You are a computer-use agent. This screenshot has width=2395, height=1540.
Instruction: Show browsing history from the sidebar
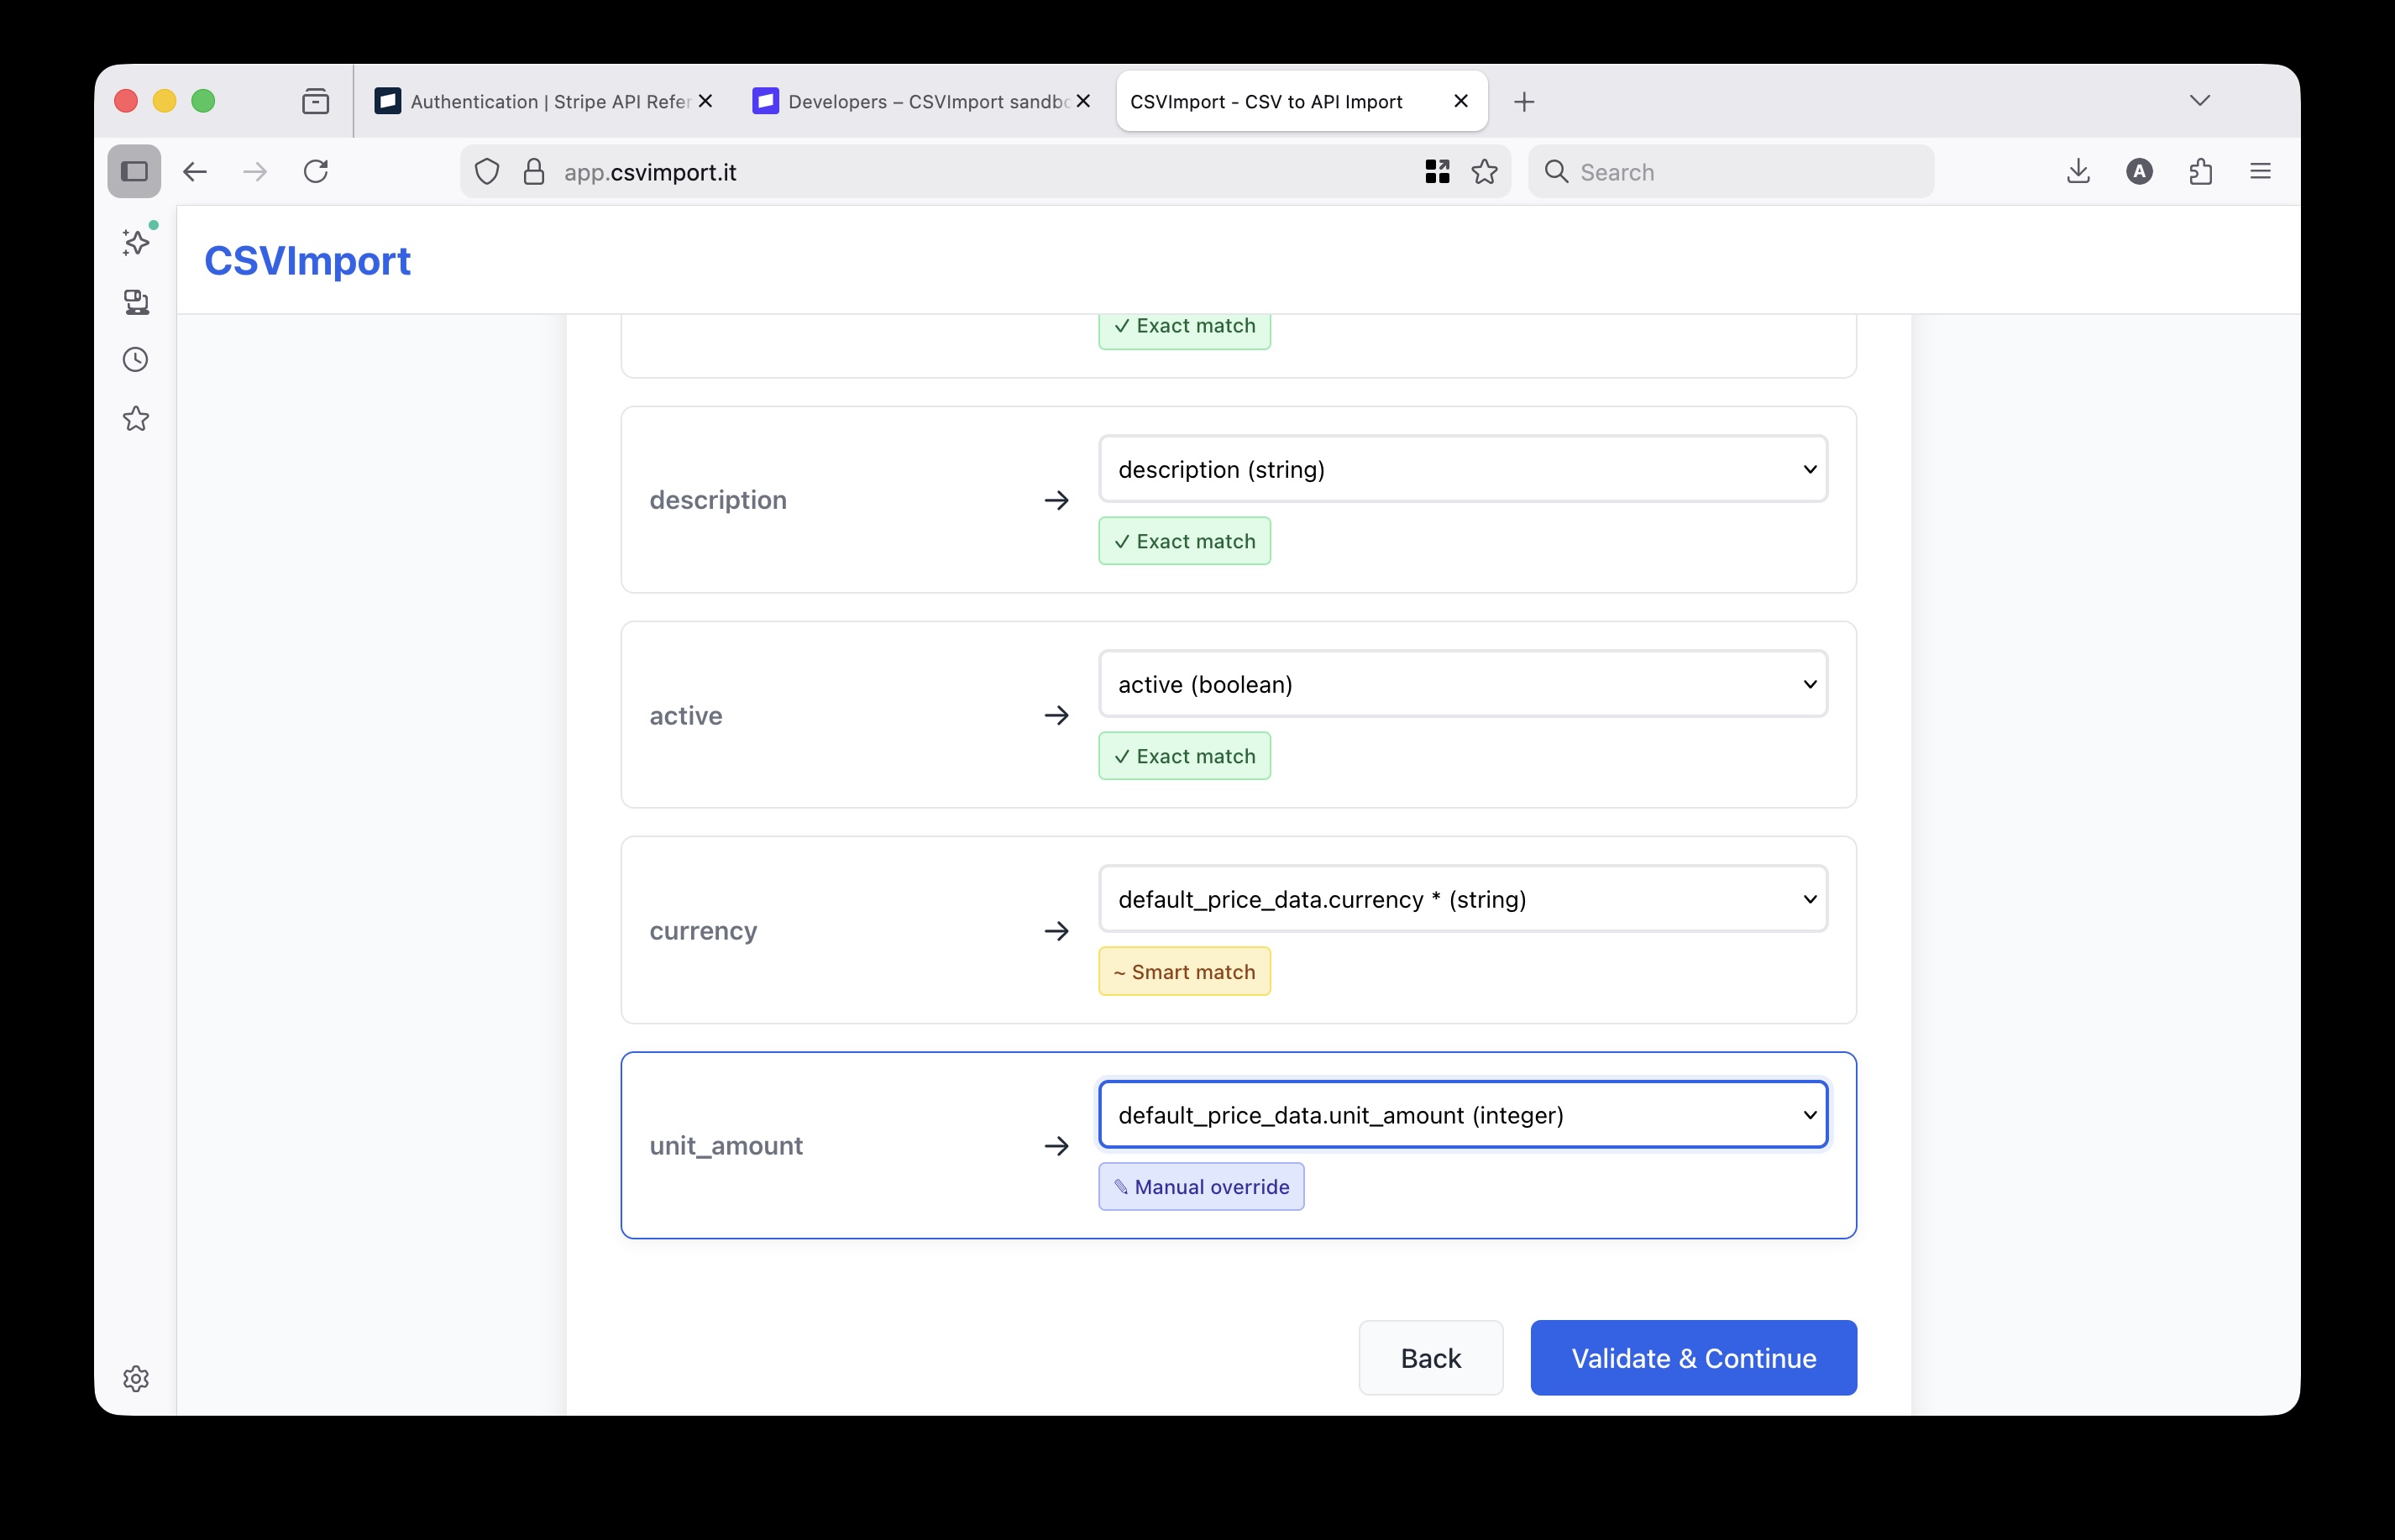coord(135,359)
